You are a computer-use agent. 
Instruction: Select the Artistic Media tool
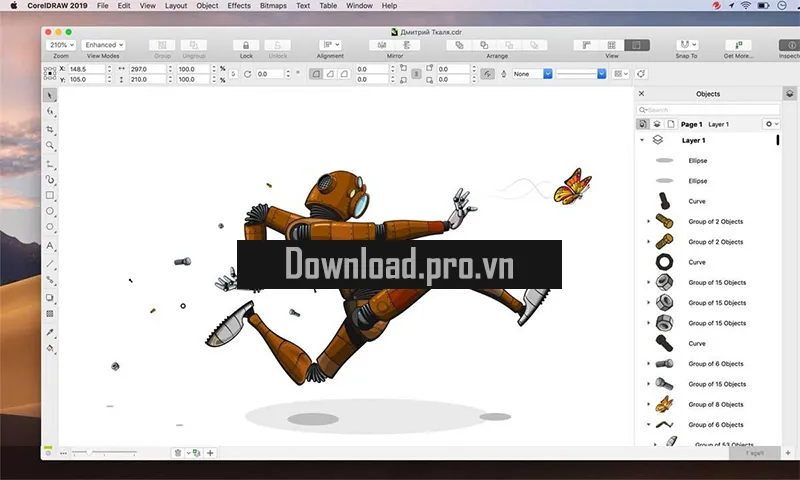[x=49, y=180]
